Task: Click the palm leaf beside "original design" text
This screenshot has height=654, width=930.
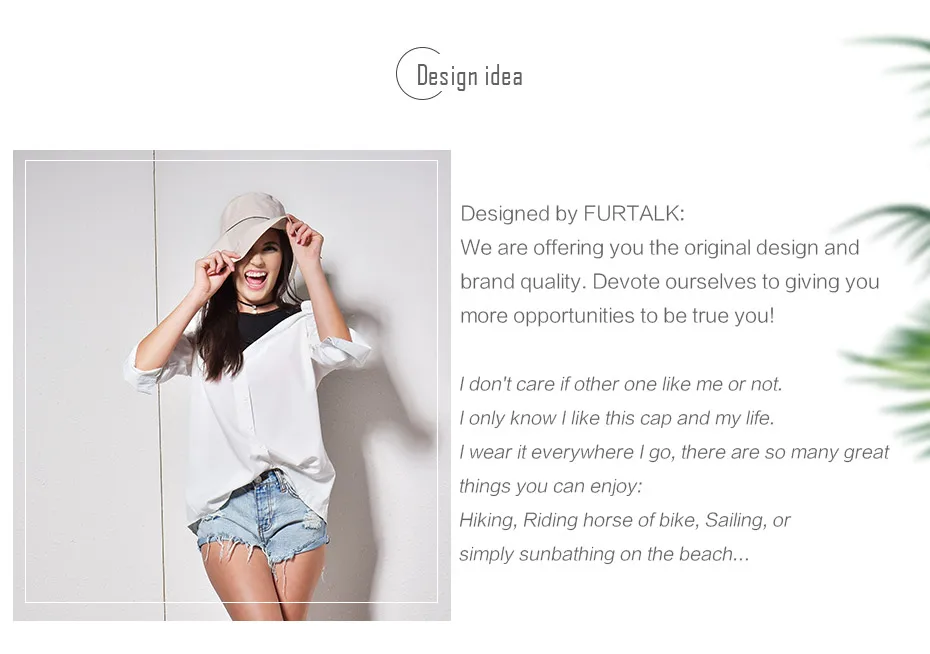Action: point(888,231)
